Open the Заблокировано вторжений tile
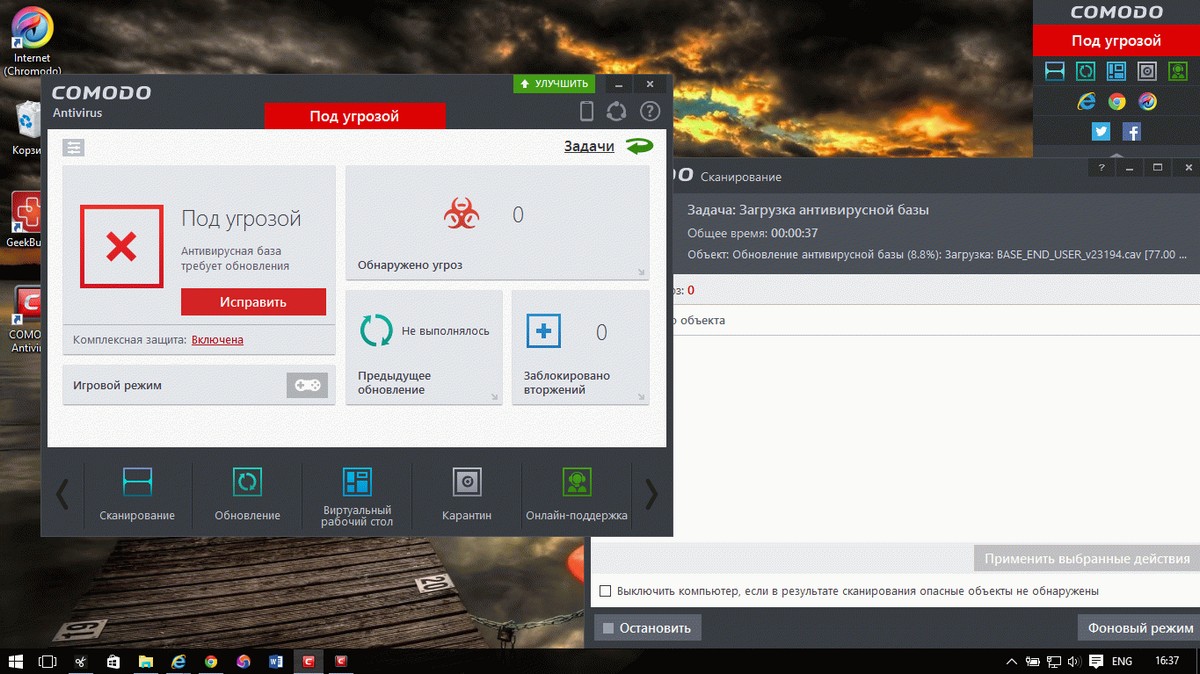1200x674 pixels. (x=580, y=348)
